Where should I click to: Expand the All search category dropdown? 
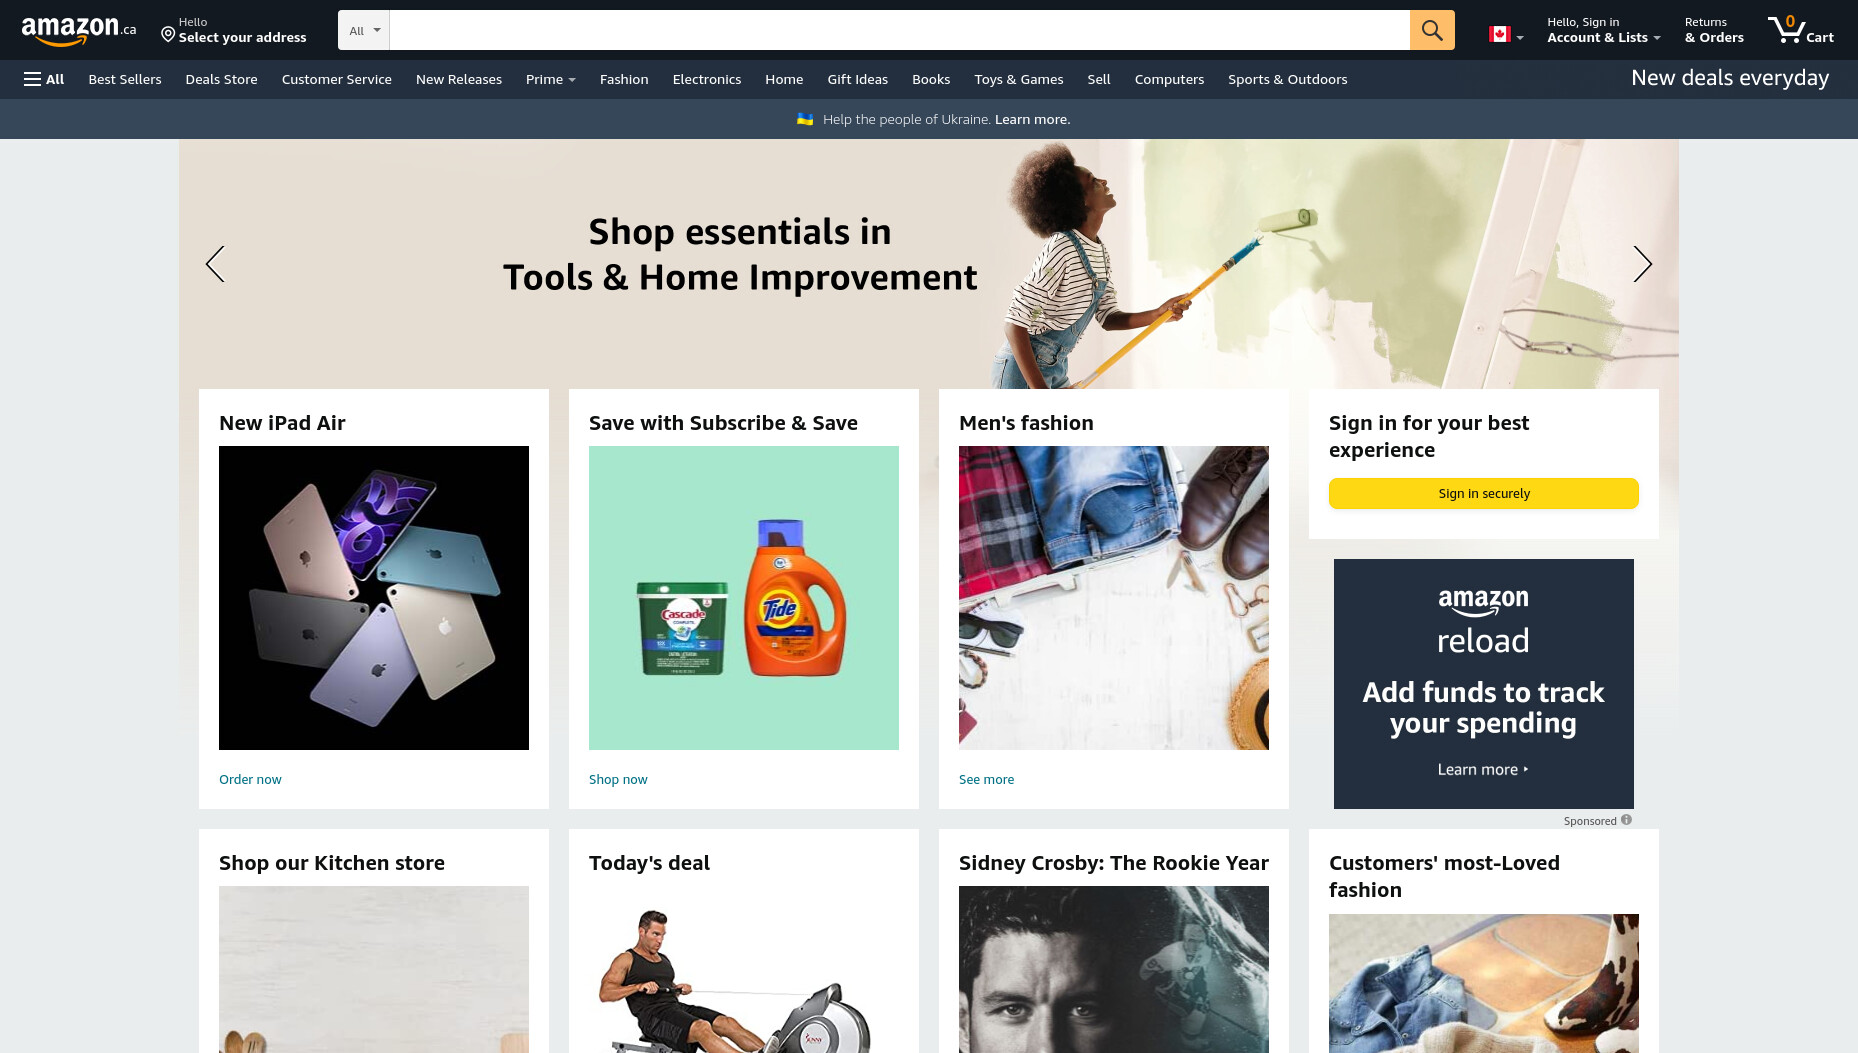[x=364, y=30]
